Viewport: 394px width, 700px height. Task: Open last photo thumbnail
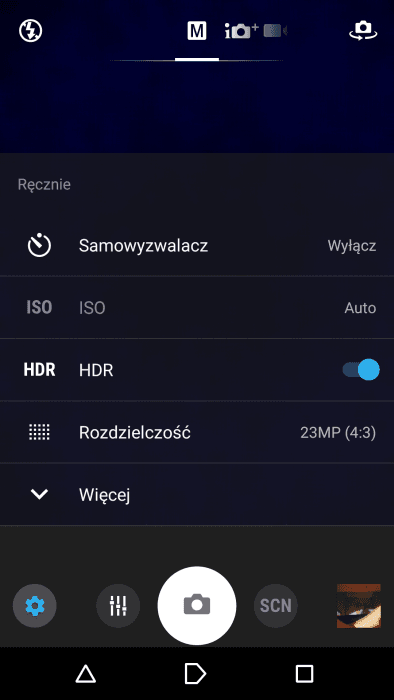tap(359, 606)
